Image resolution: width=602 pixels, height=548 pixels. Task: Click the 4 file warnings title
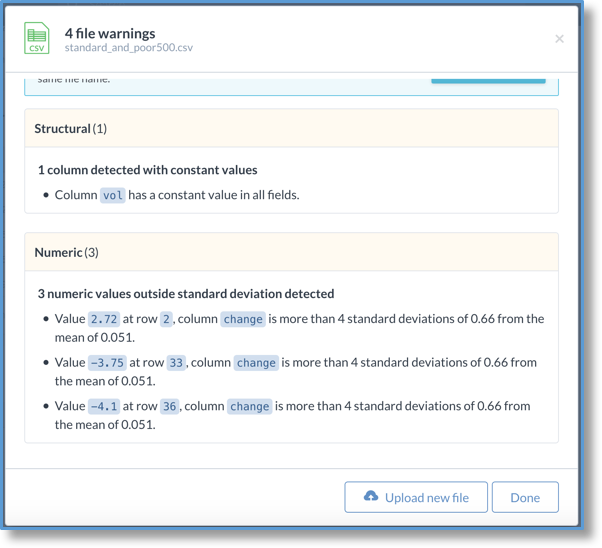(110, 33)
